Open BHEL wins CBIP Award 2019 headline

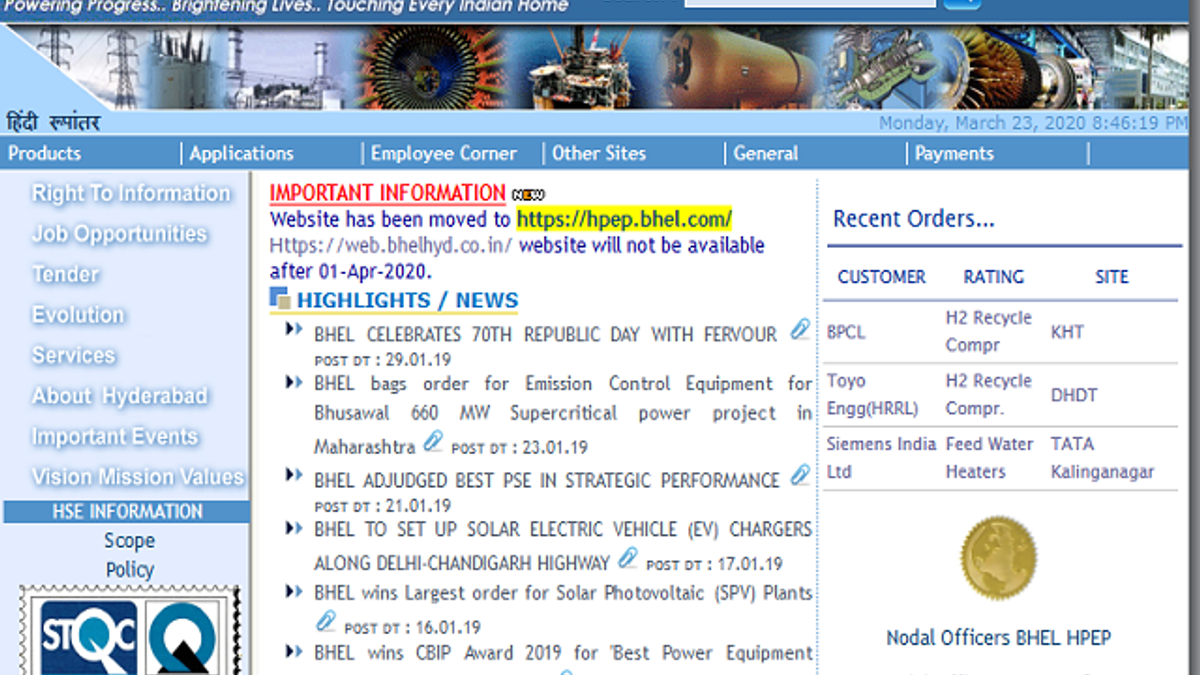563,653
